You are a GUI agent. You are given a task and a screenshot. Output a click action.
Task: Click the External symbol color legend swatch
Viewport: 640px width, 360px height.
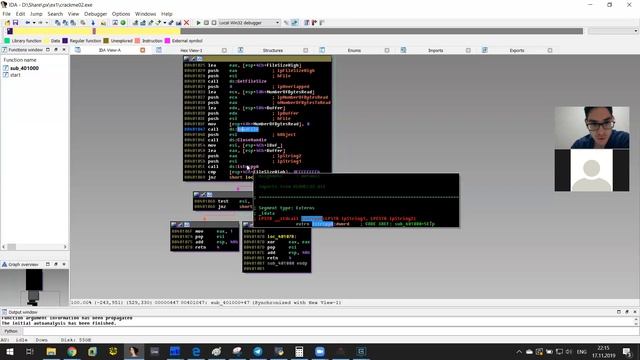[167, 41]
